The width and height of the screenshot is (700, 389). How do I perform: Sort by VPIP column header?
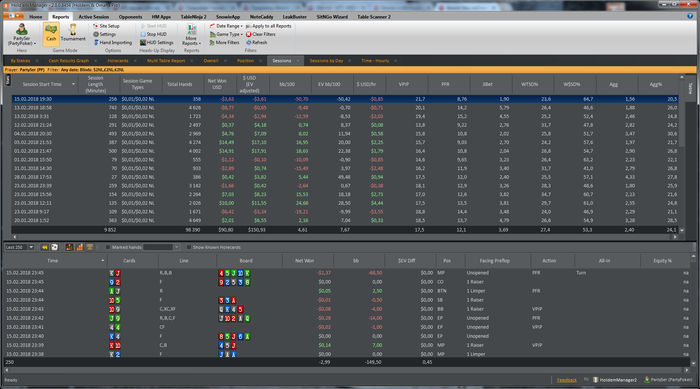pos(404,84)
